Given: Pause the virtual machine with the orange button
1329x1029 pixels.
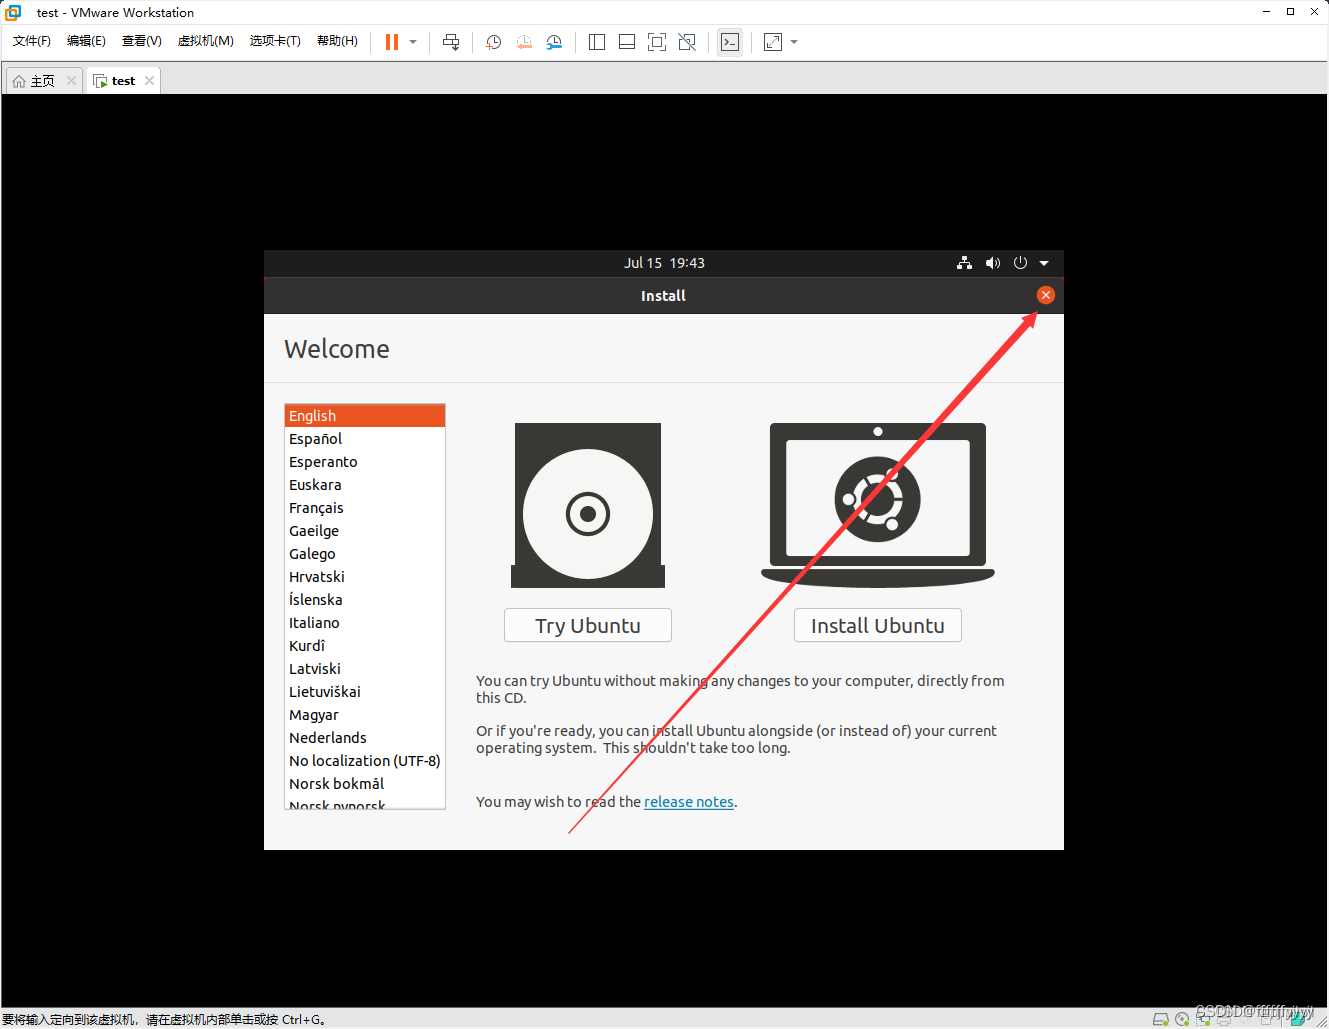Looking at the screenshot, I should tap(392, 42).
